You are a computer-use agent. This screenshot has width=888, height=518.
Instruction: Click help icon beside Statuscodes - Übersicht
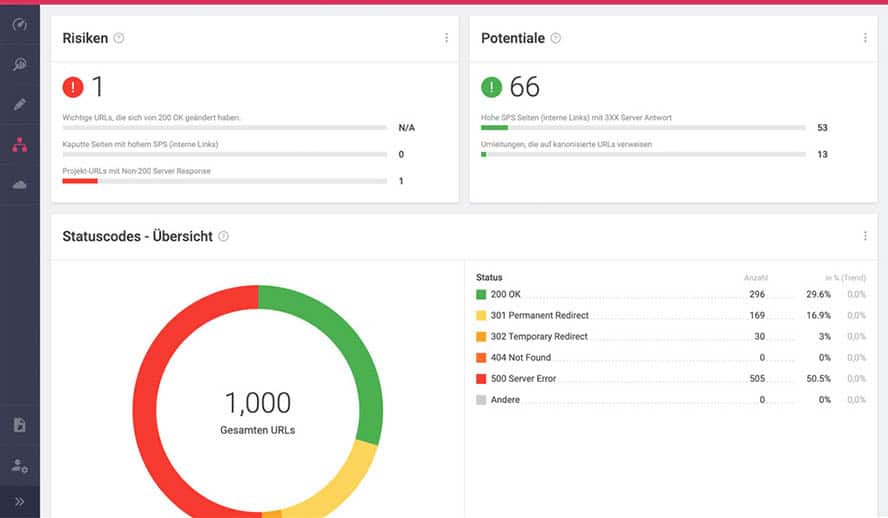(224, 236)
